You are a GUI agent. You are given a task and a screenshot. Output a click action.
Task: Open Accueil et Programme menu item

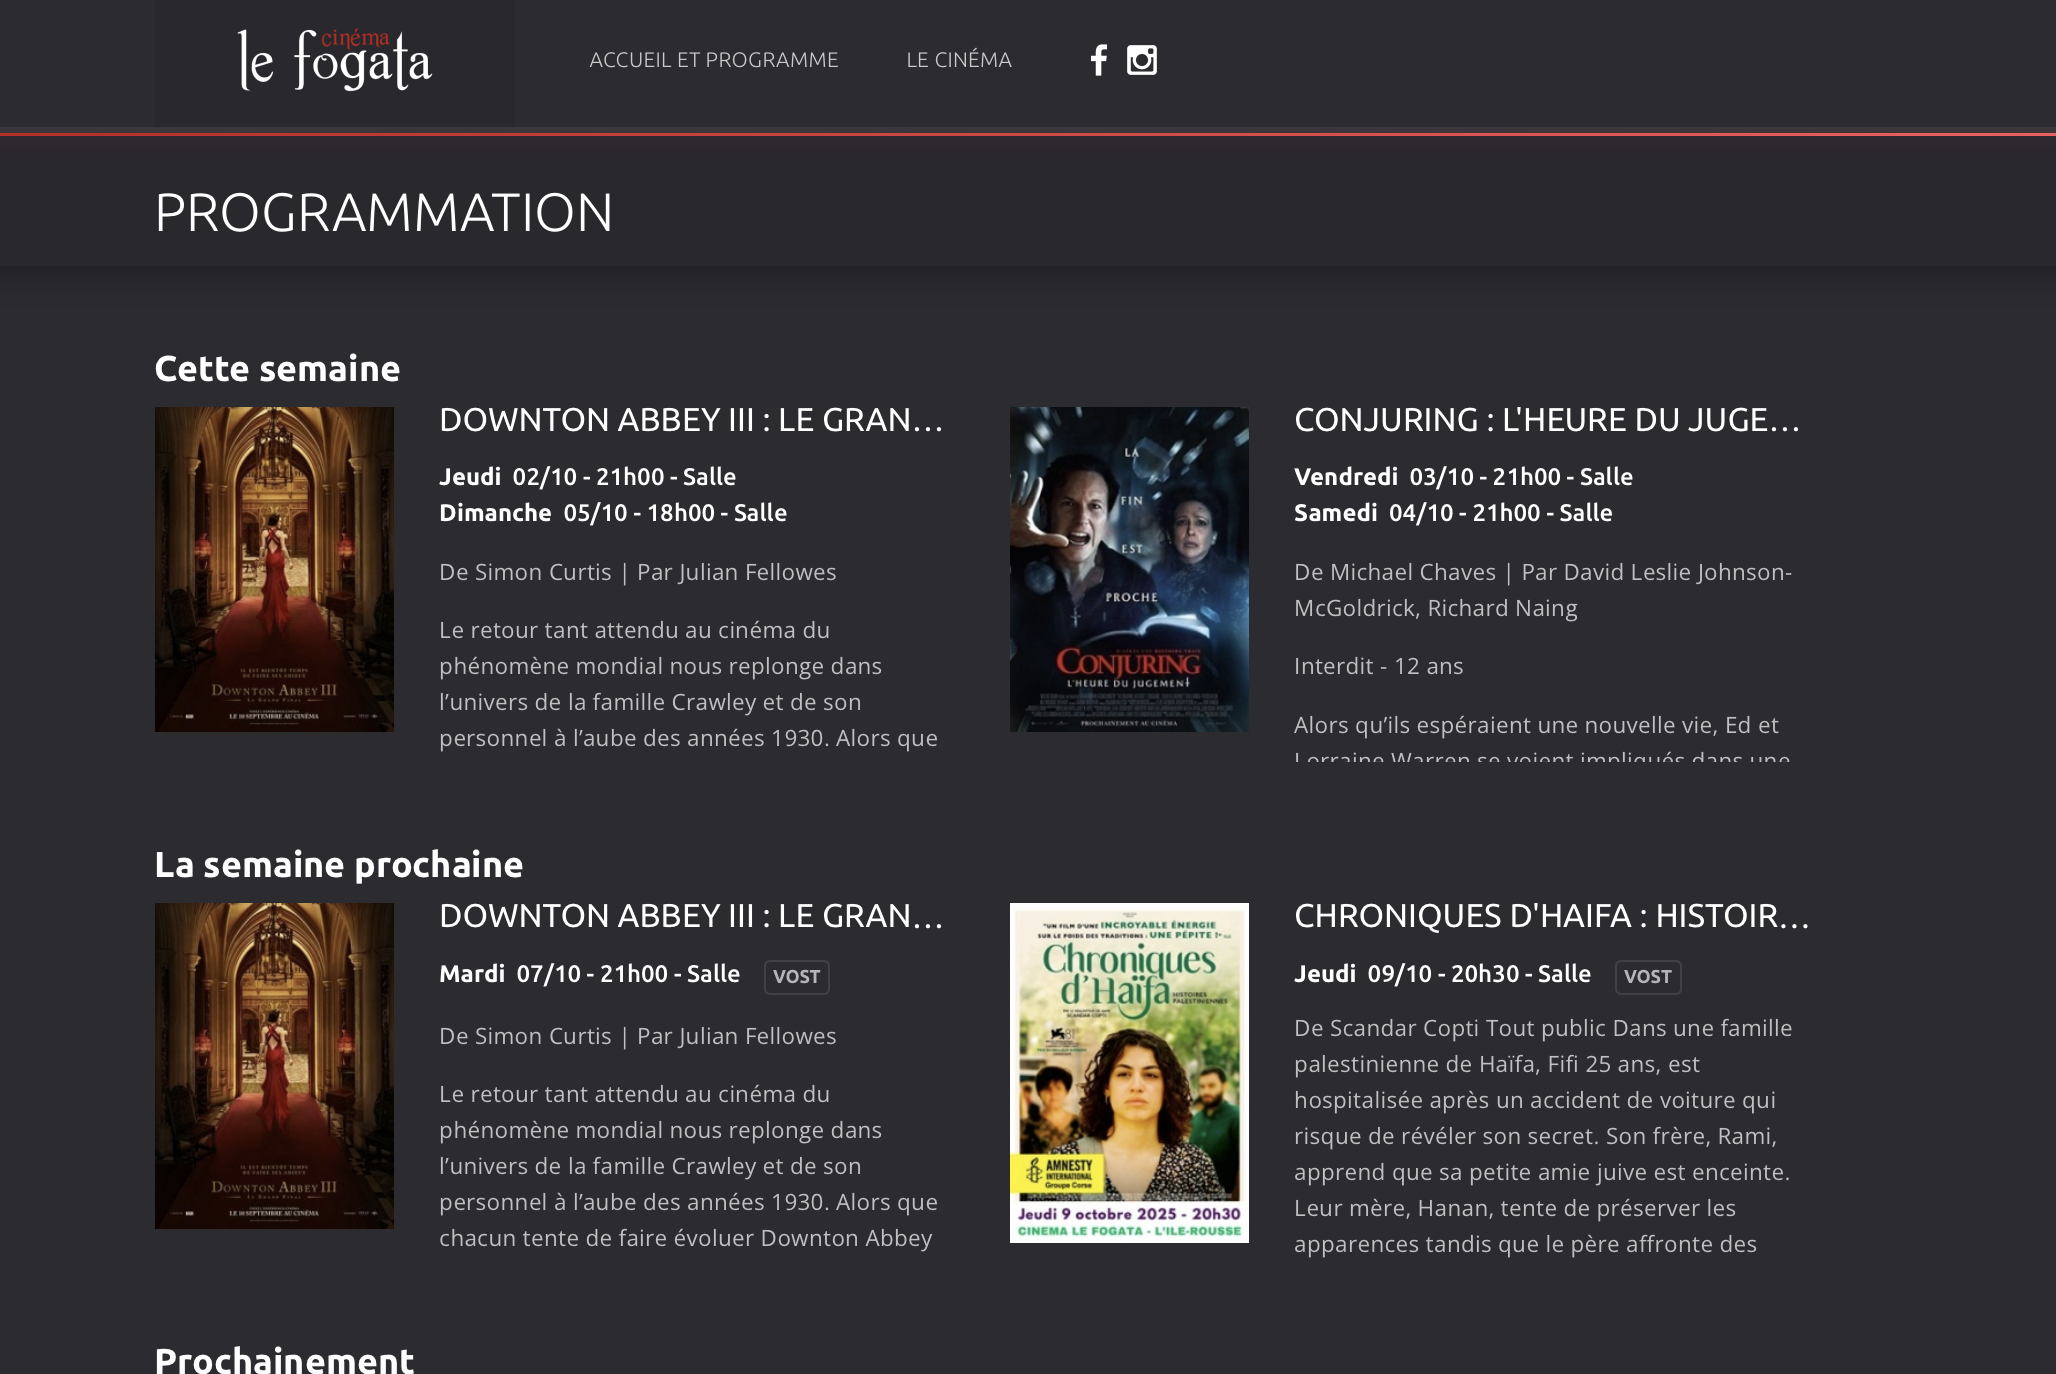[713, 60]
